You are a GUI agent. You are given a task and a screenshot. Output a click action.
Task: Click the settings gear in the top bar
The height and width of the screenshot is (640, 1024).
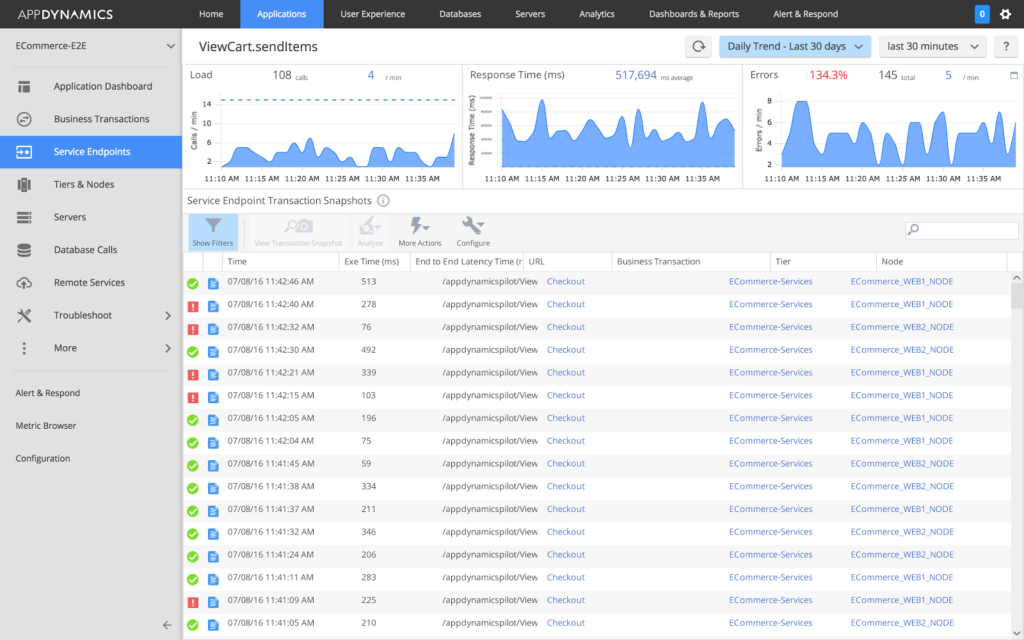click(x=1007, y=14)
